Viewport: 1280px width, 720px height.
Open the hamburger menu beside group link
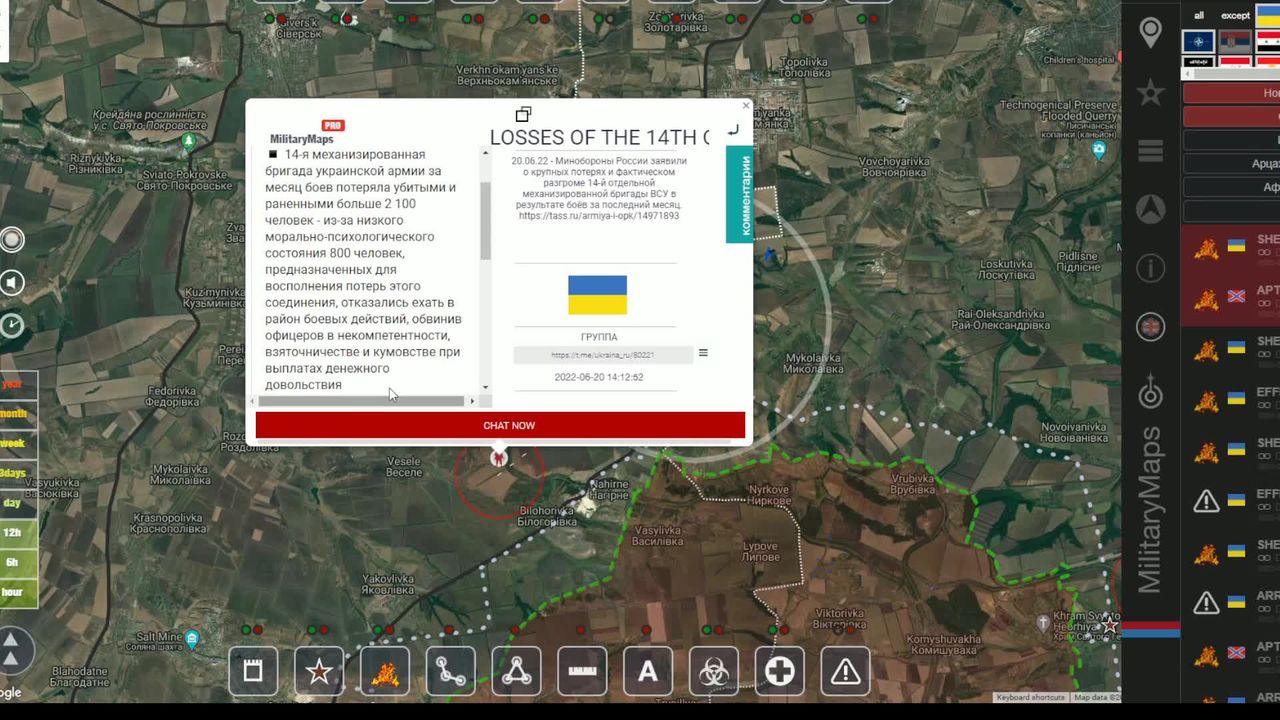point(703,353)
